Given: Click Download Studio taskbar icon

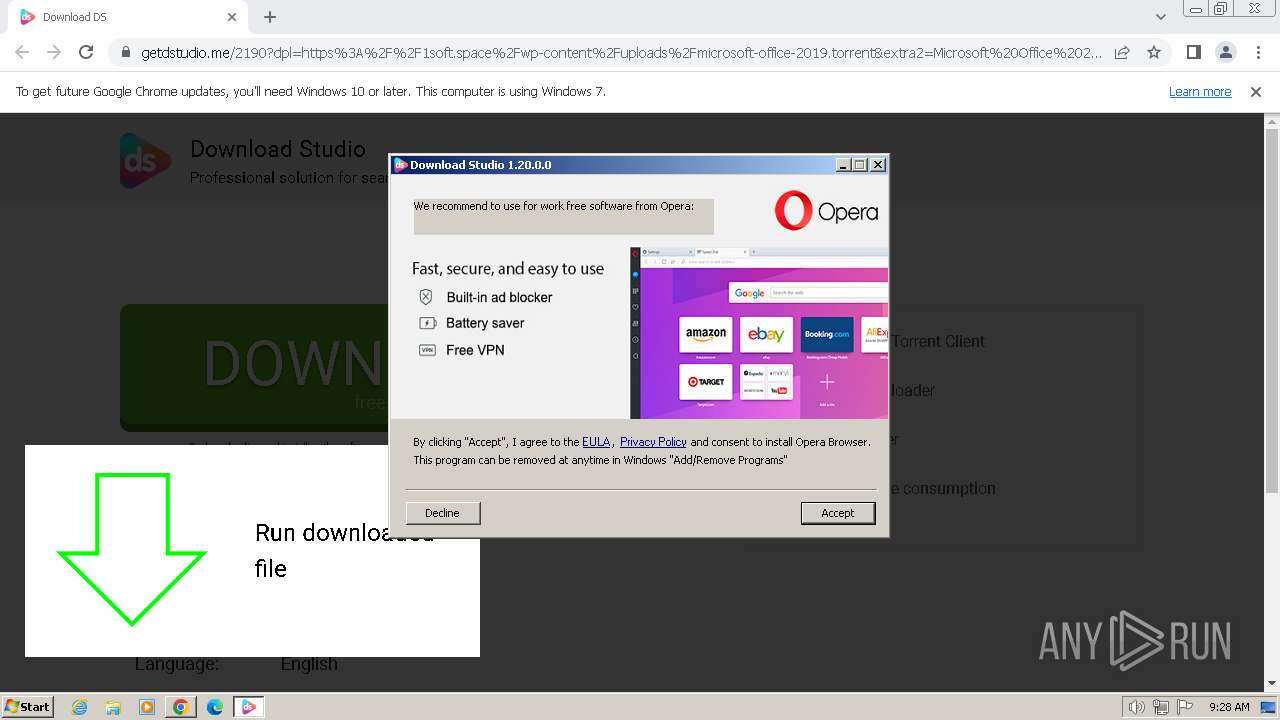Looking at the screenshot, I should 249,707.
